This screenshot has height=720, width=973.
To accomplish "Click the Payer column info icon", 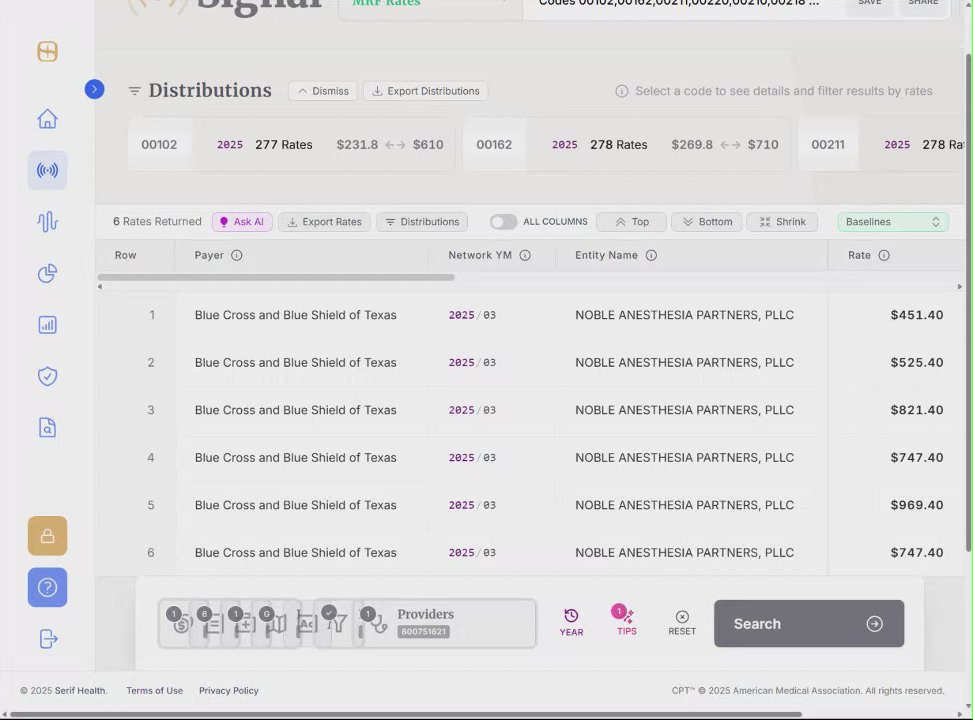I will pos(236,255).
